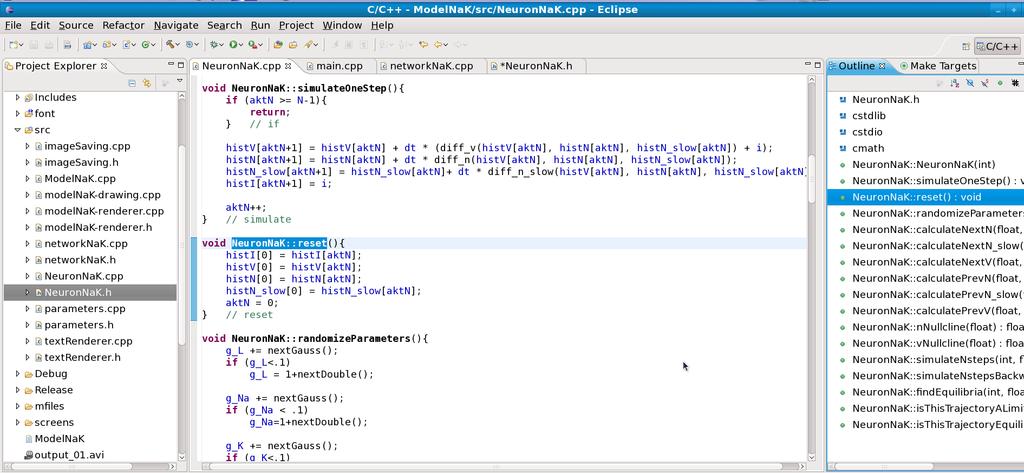Toggle the C/C++ perspective button

coord(998,46)
